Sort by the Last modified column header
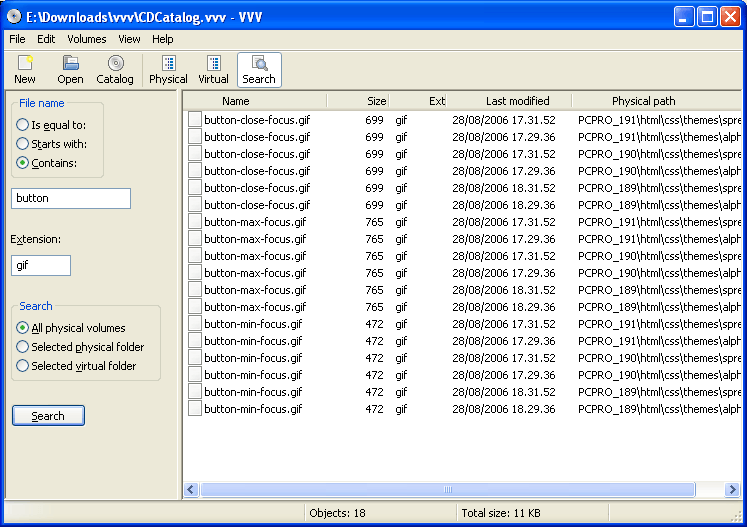 tap(509, 101)
